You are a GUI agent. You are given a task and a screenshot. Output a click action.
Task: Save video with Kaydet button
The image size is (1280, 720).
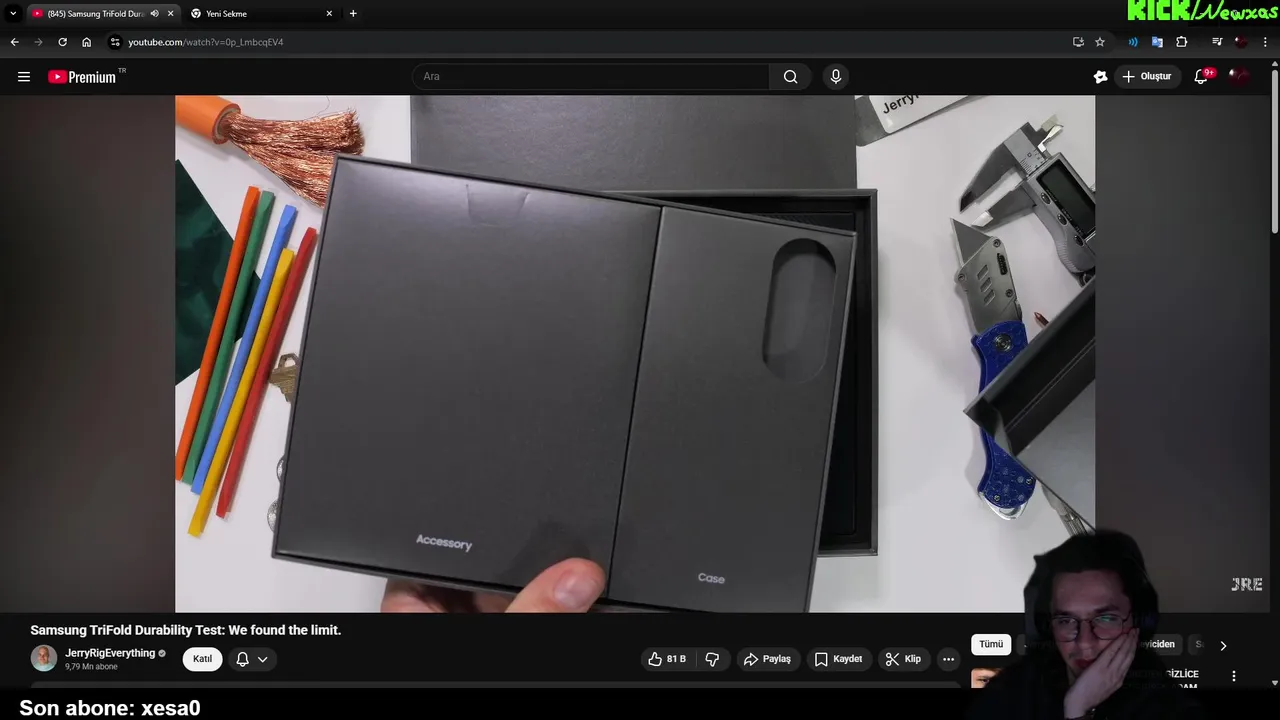(x=838, y=659)
